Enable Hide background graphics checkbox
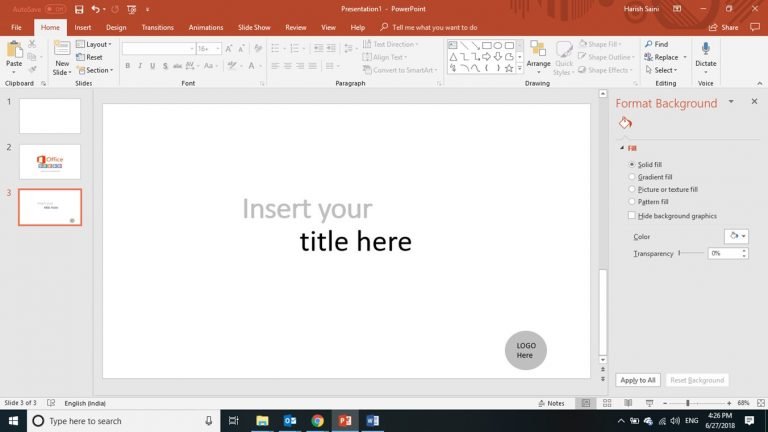 [632, 216]
